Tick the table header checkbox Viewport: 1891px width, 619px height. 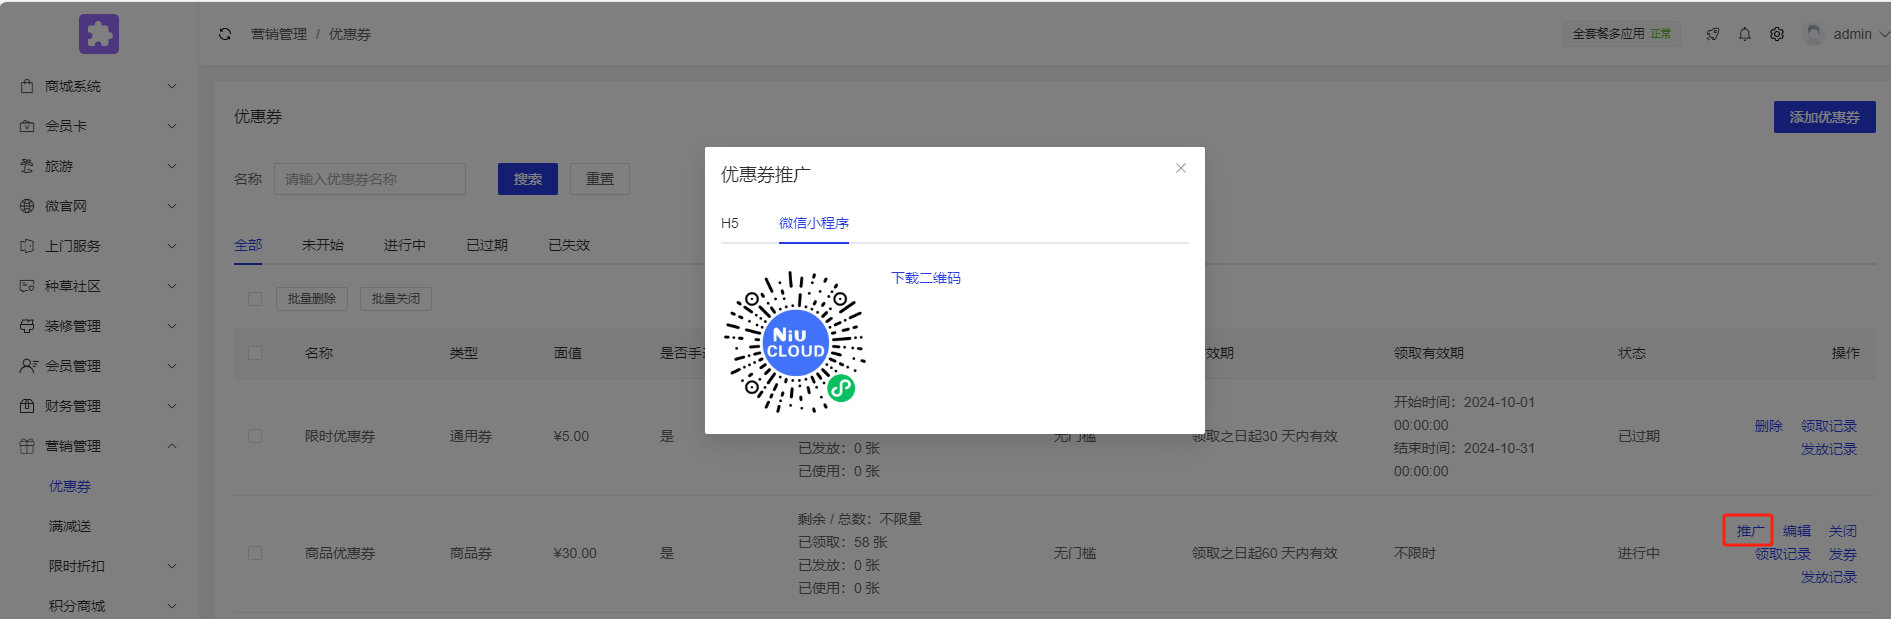[255, 353]
